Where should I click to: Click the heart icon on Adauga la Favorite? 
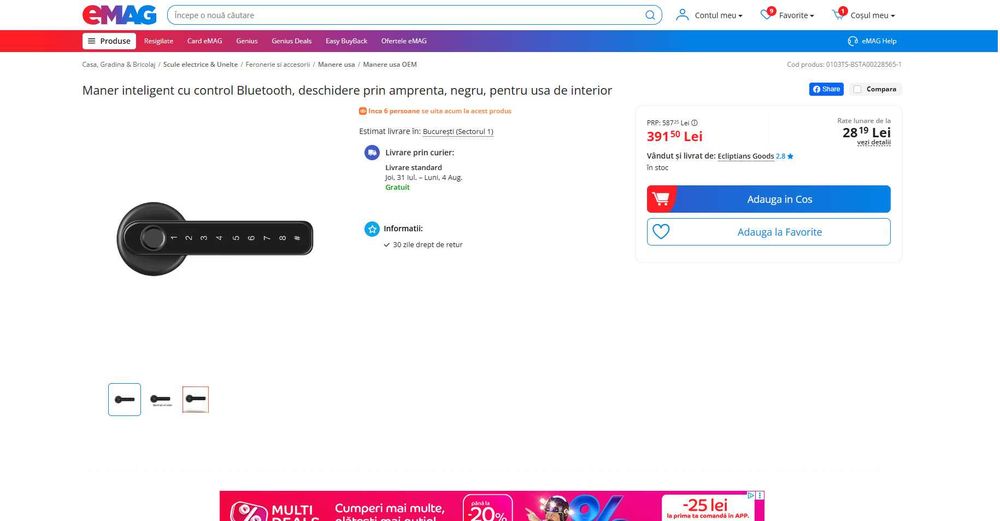(x=661, y=232)
